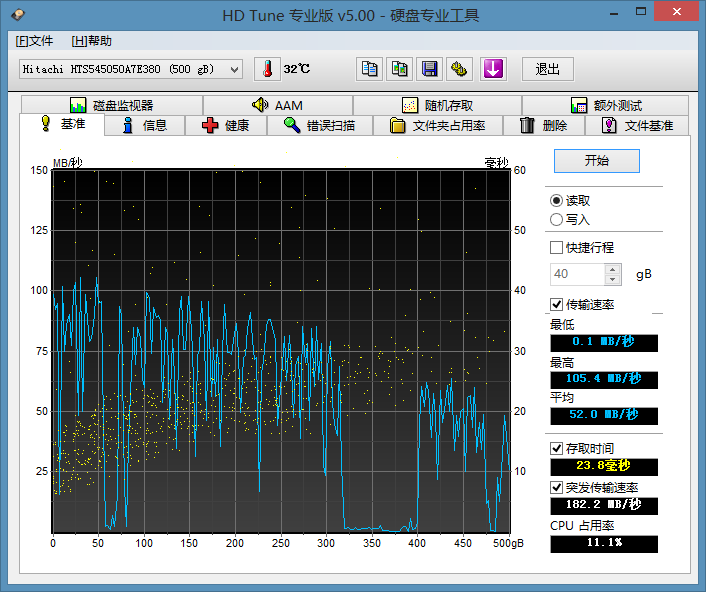This screenshot has width=706, height=592.
Task: Click the copy text to clipboard icon
Action: coord(370,69)
